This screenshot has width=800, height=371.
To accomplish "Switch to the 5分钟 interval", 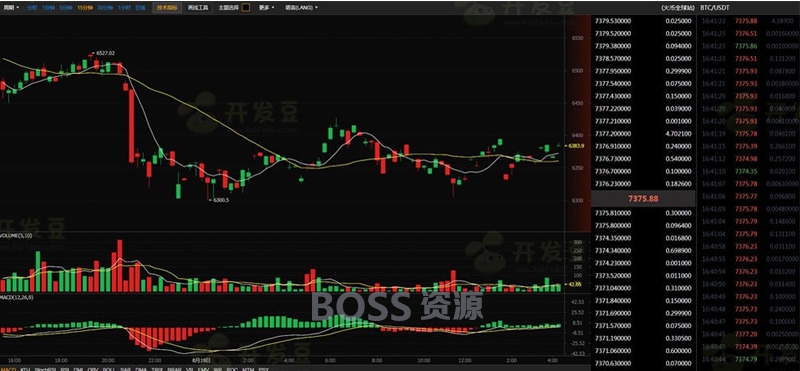I will (65, 8).
